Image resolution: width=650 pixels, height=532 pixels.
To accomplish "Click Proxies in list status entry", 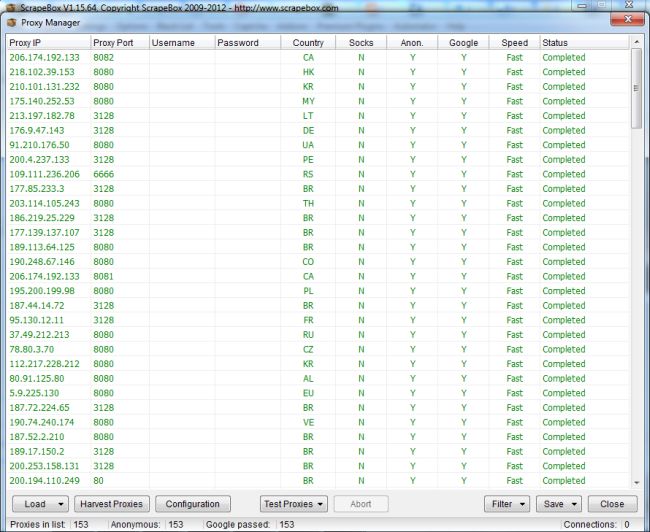I will coord(49,525).
